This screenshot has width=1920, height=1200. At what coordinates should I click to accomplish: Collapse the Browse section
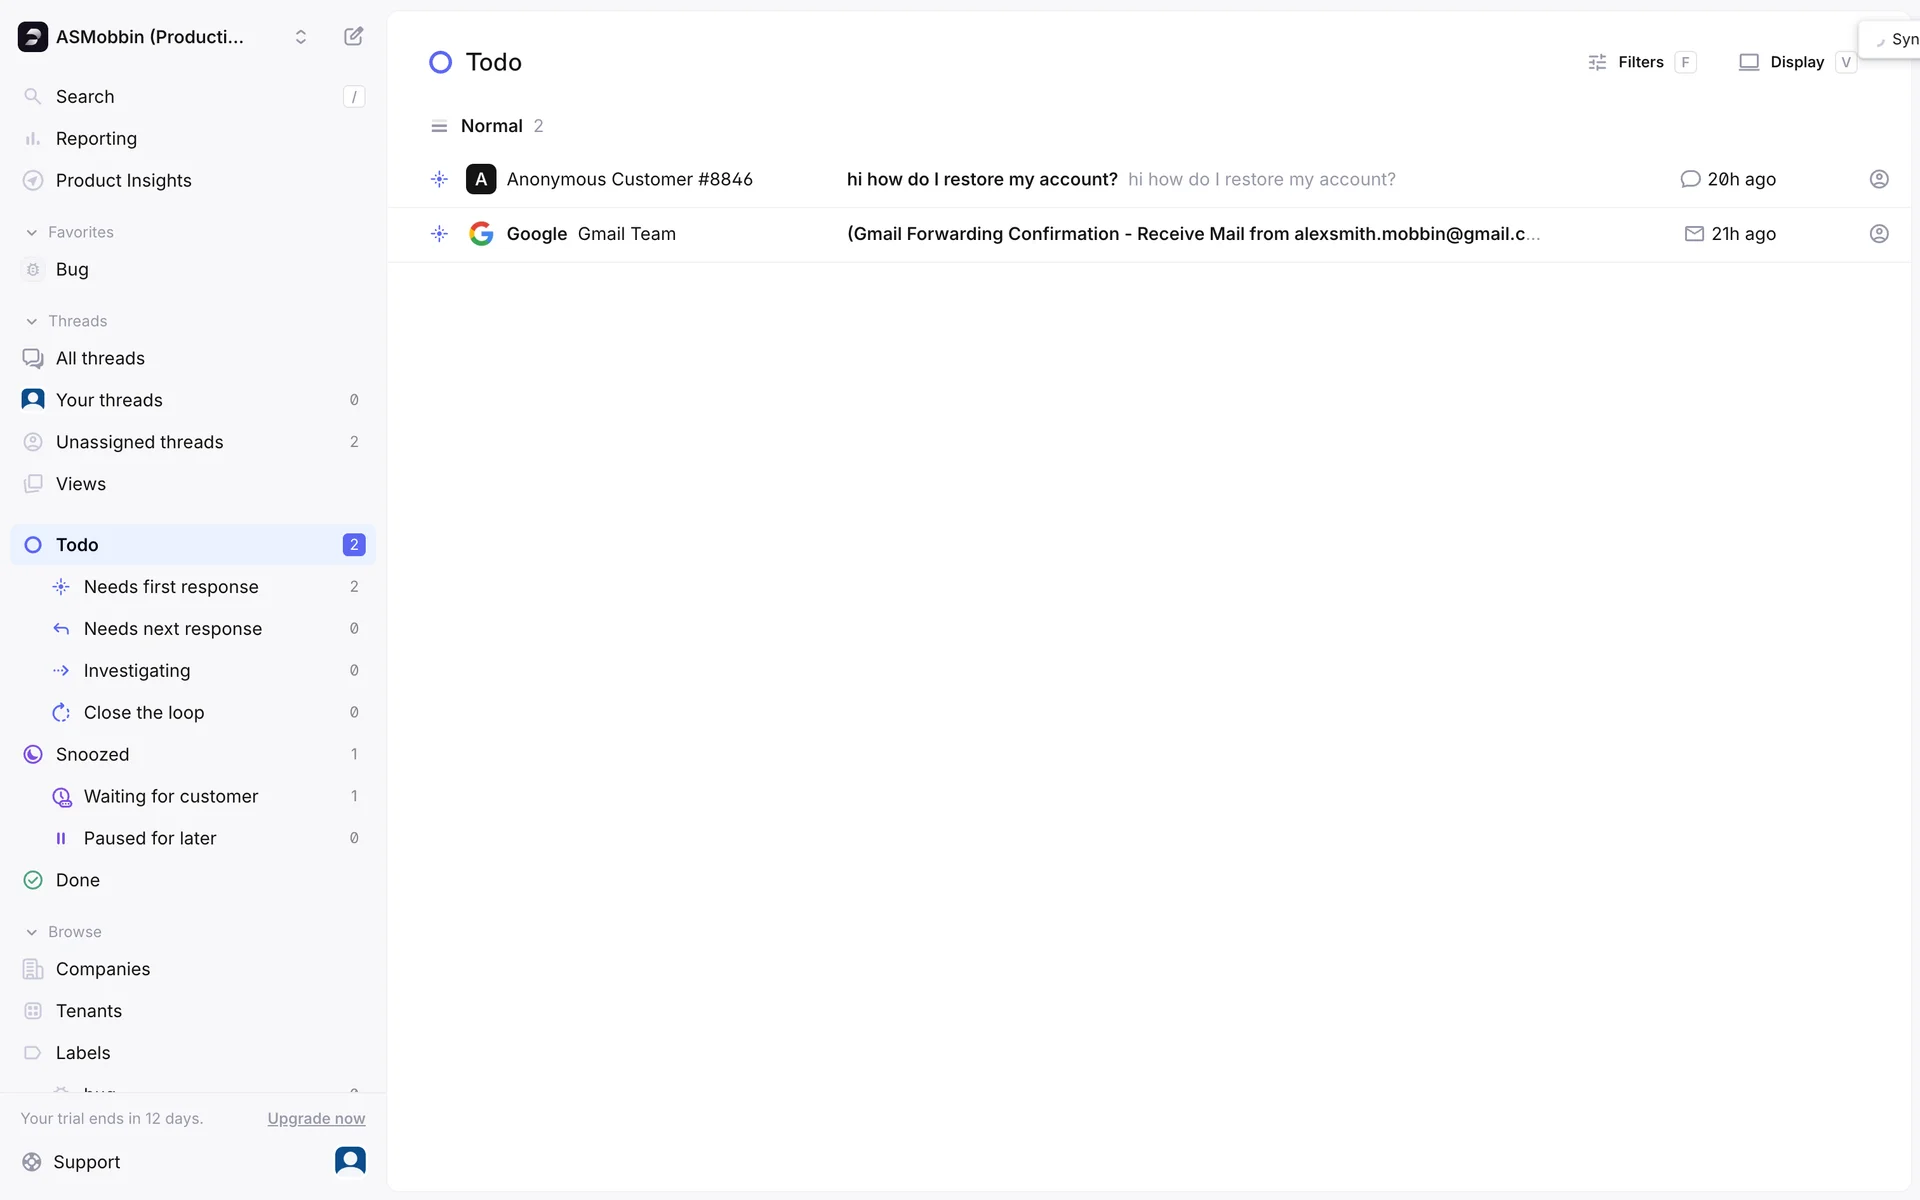click(32, 932)
